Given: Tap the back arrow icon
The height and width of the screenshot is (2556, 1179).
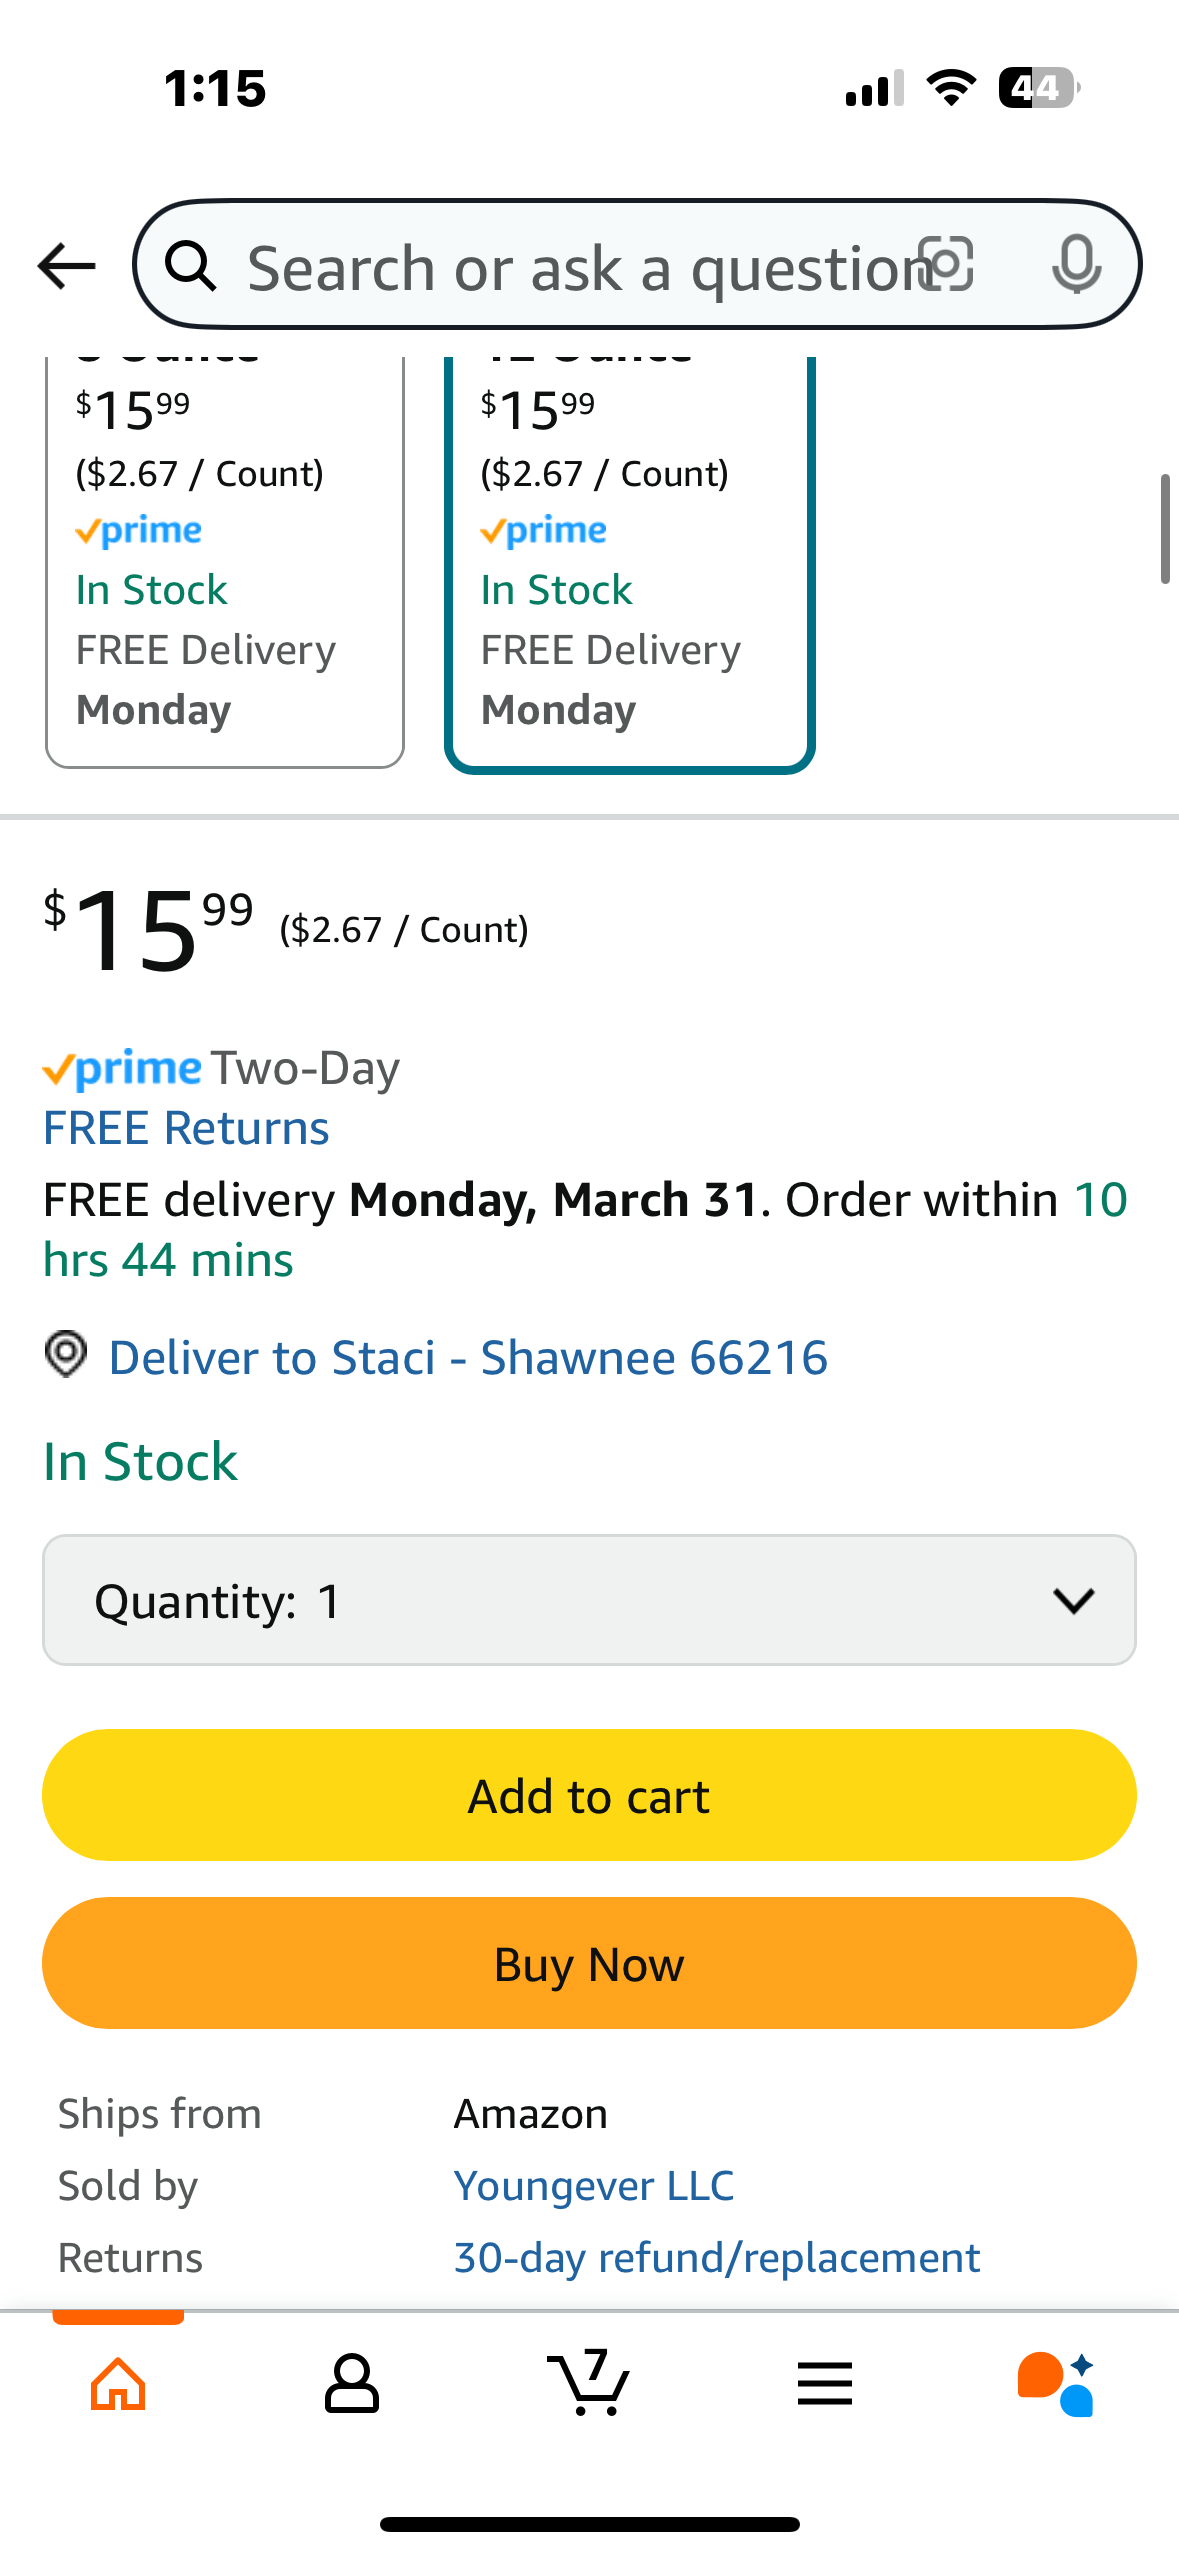Looking at the screenshot, I should (x=66, y=266).
